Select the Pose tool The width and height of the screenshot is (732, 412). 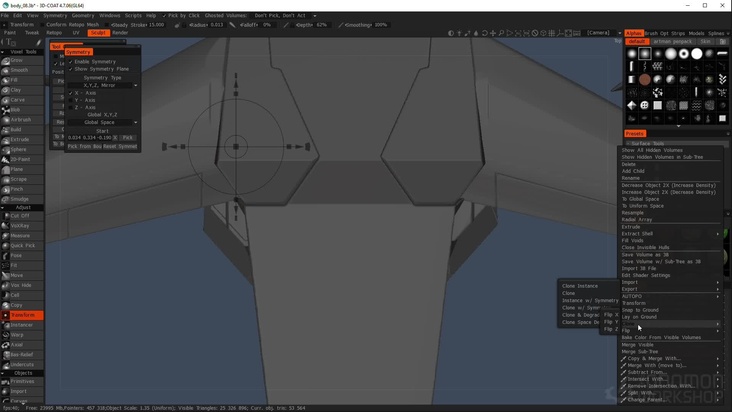click(x=22, y=256)
